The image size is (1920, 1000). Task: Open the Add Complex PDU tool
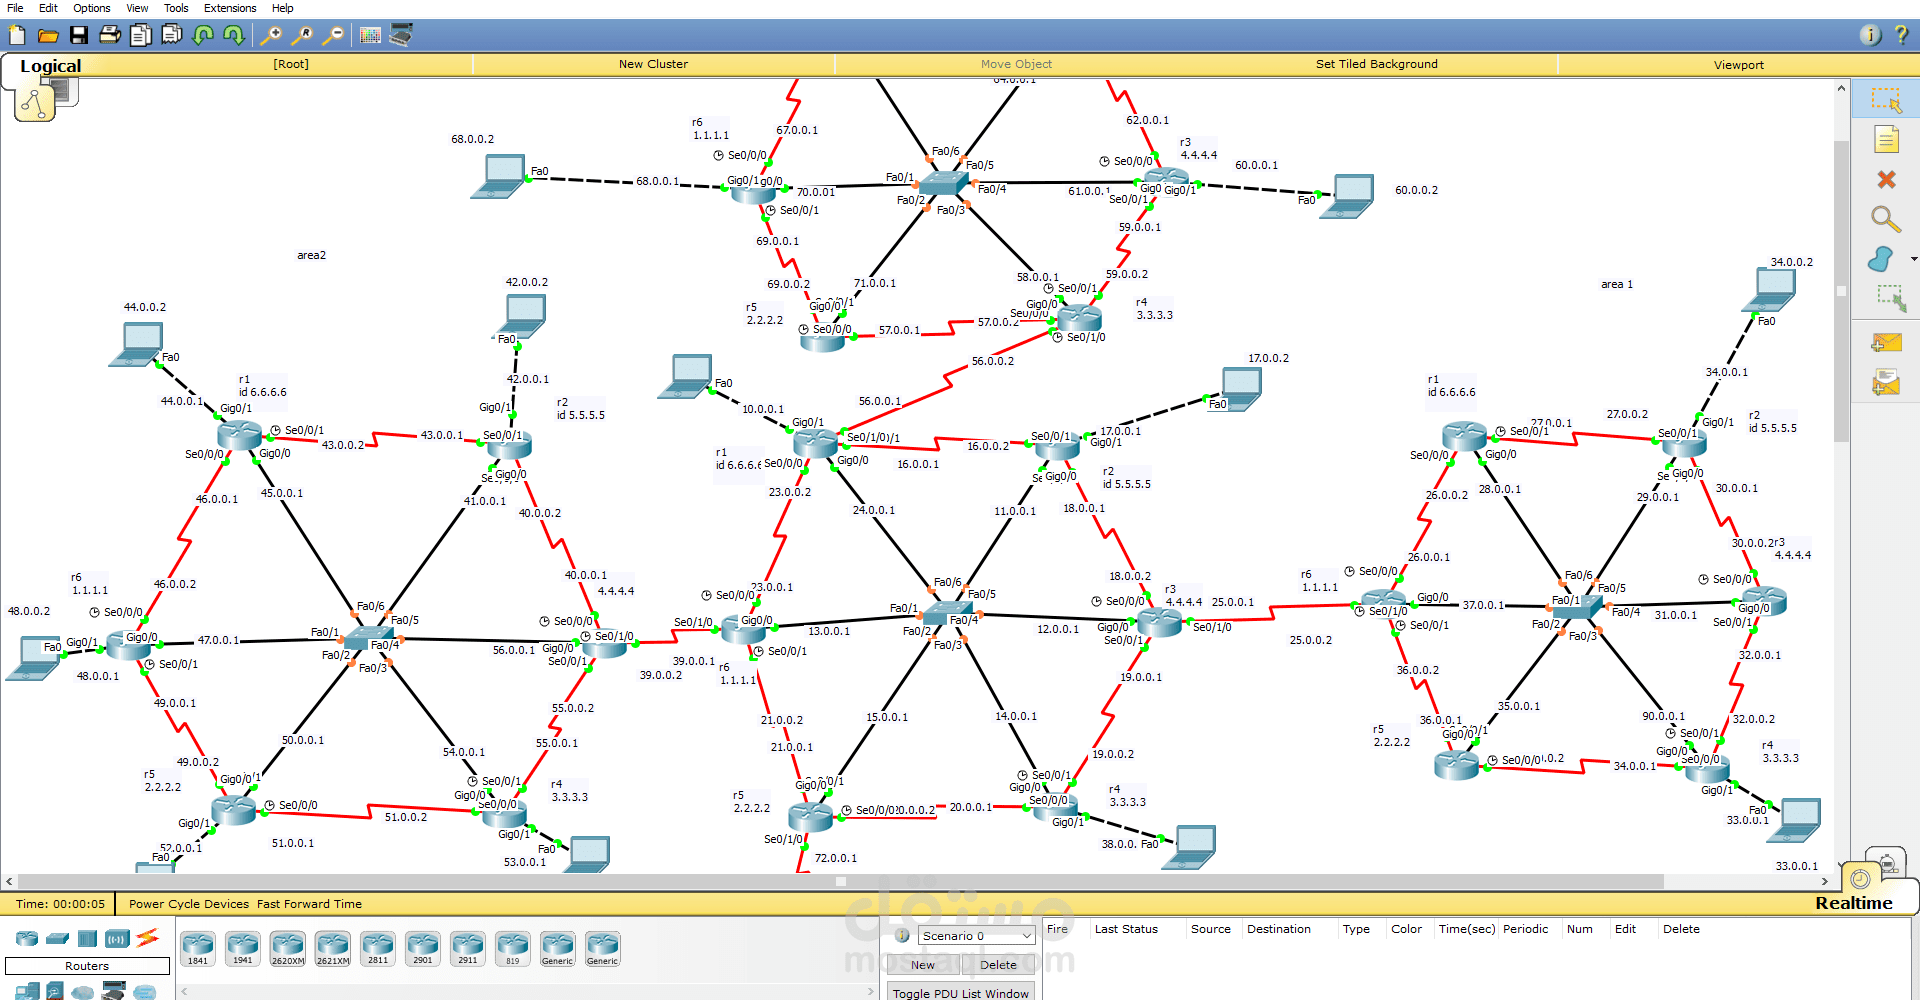click(1887, 382)
